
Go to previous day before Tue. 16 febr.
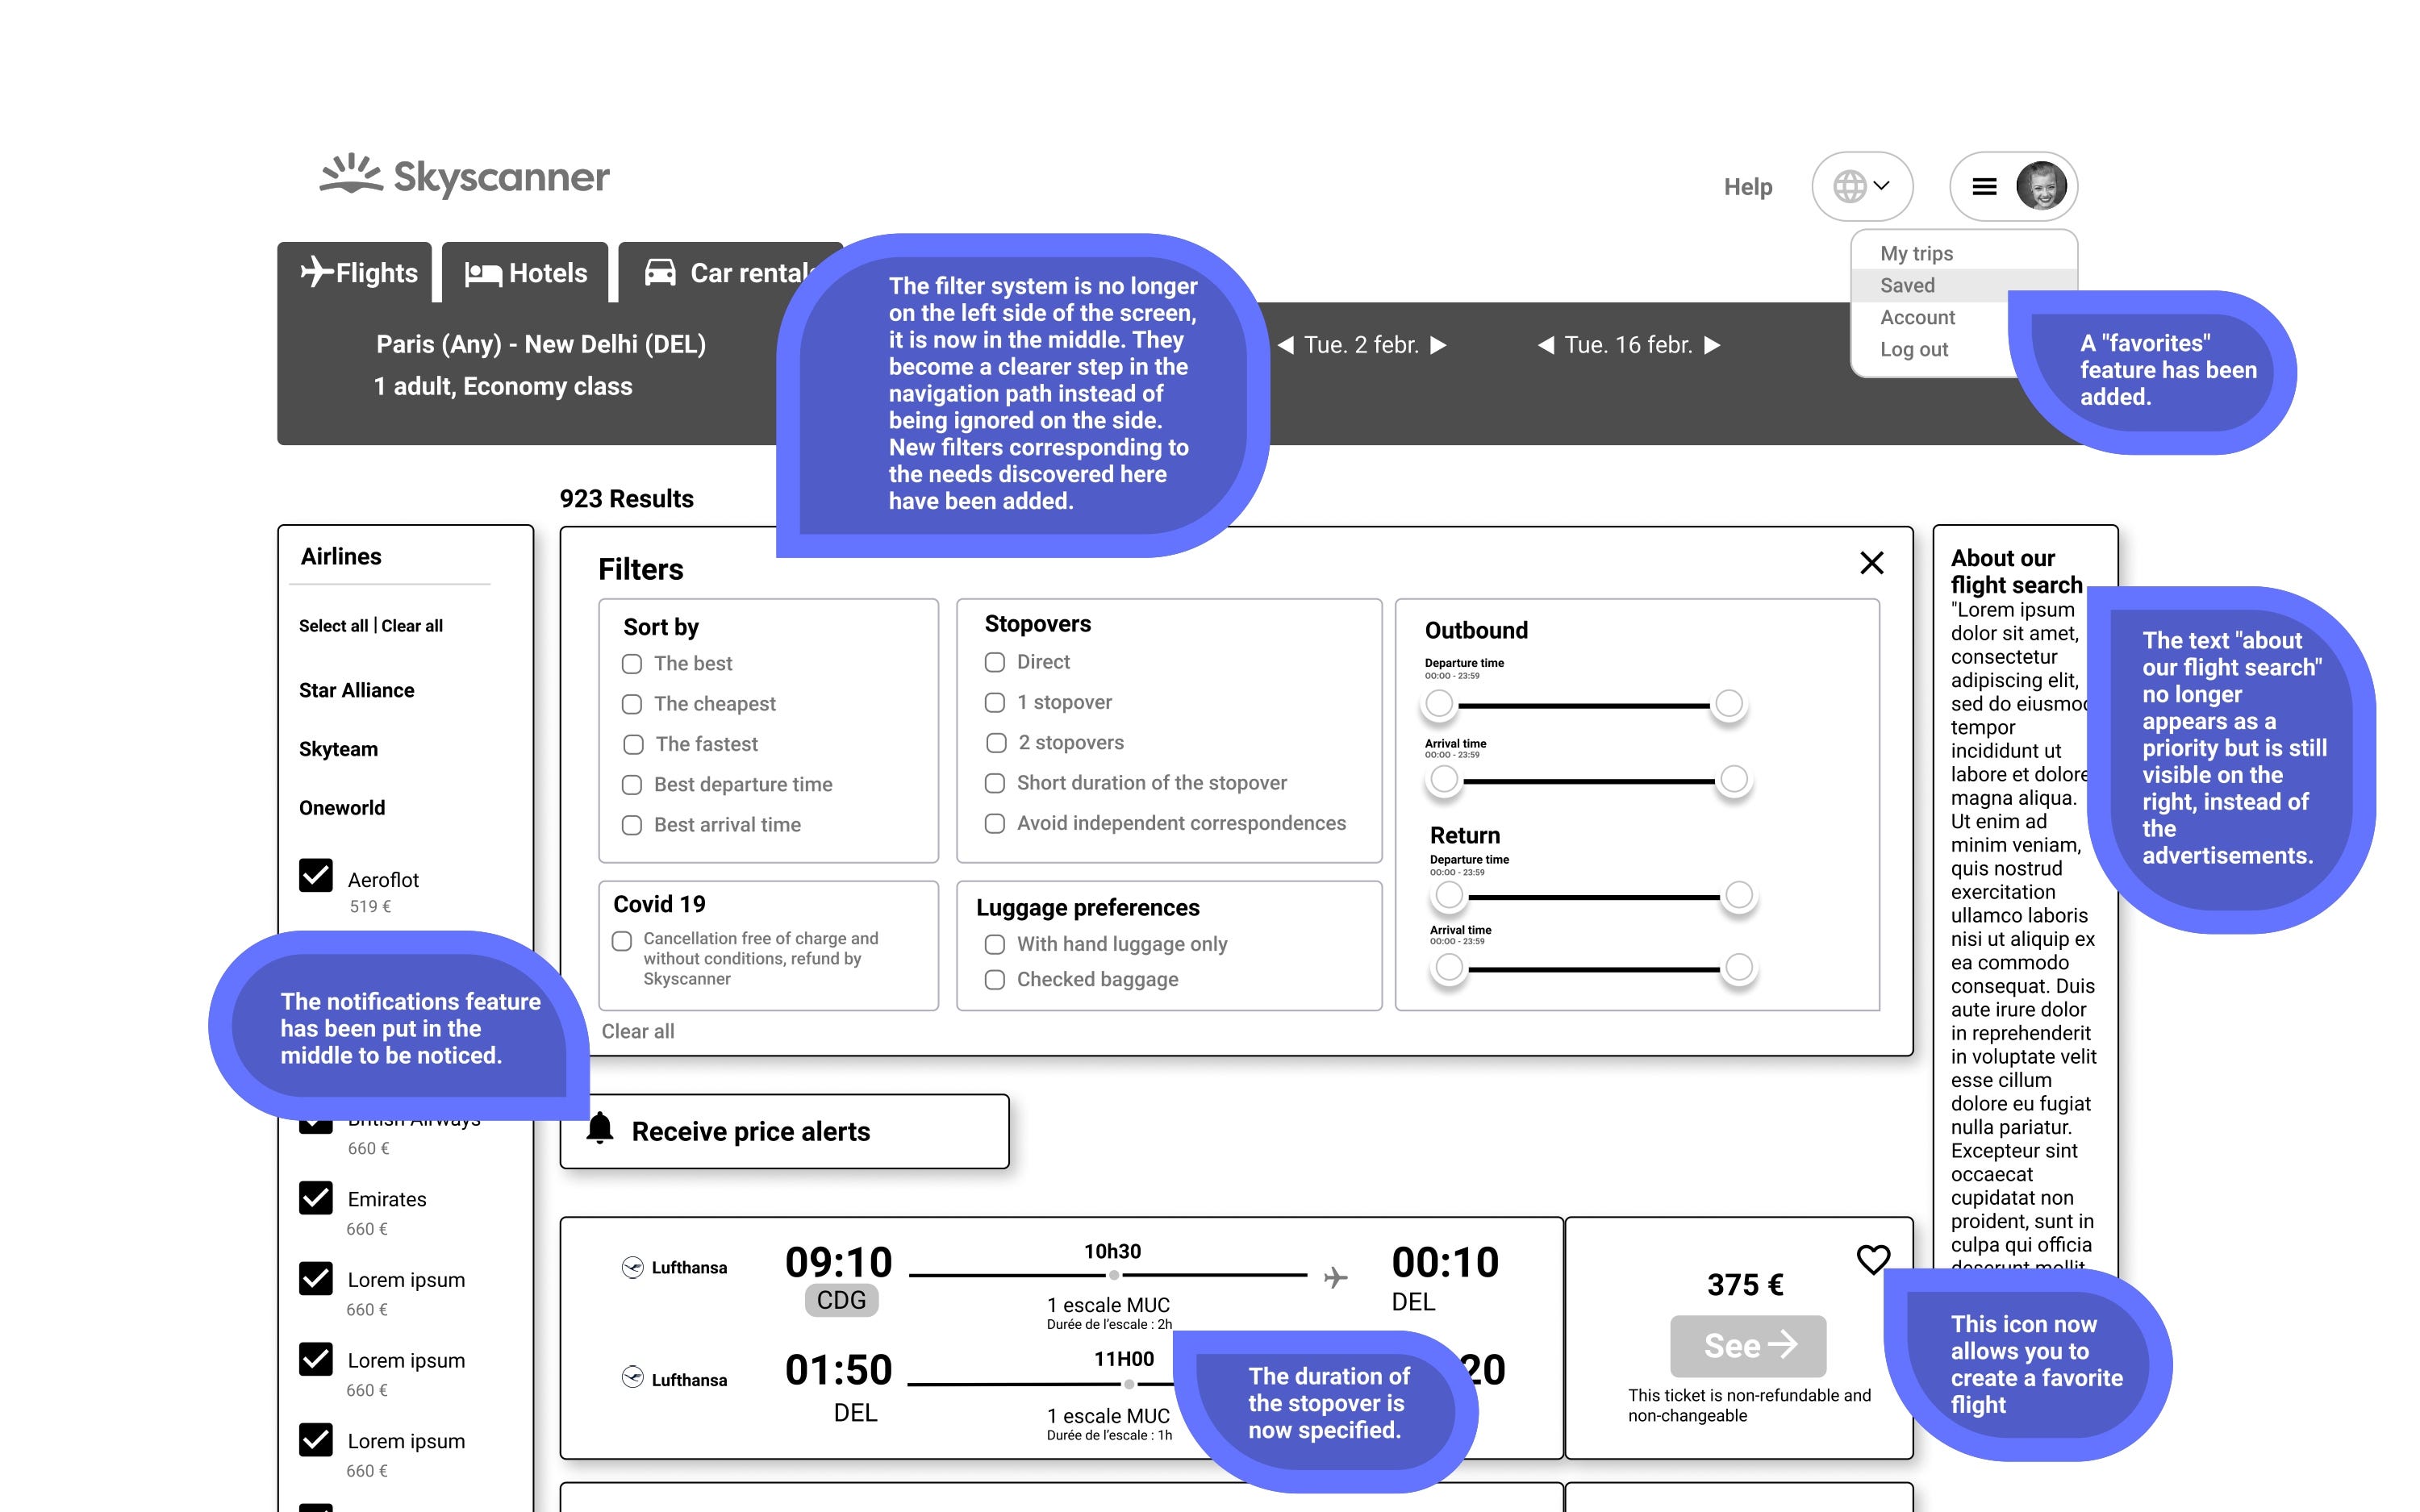1546,345
